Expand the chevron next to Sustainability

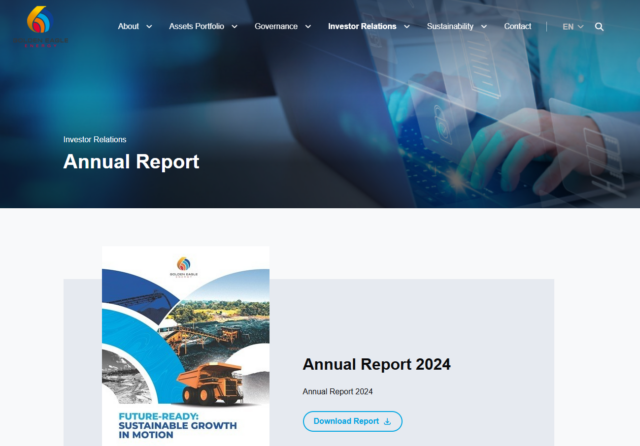pos(484,27)
